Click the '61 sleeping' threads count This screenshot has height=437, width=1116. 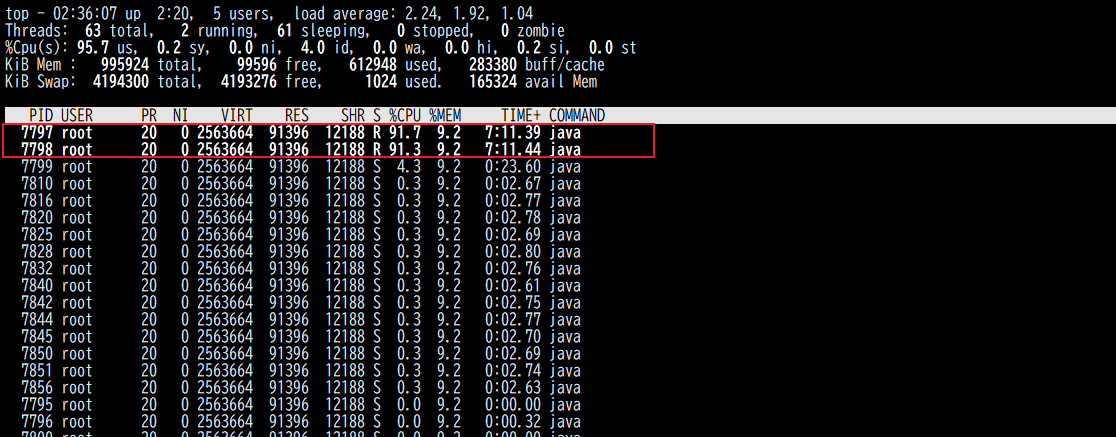(320, 31)
